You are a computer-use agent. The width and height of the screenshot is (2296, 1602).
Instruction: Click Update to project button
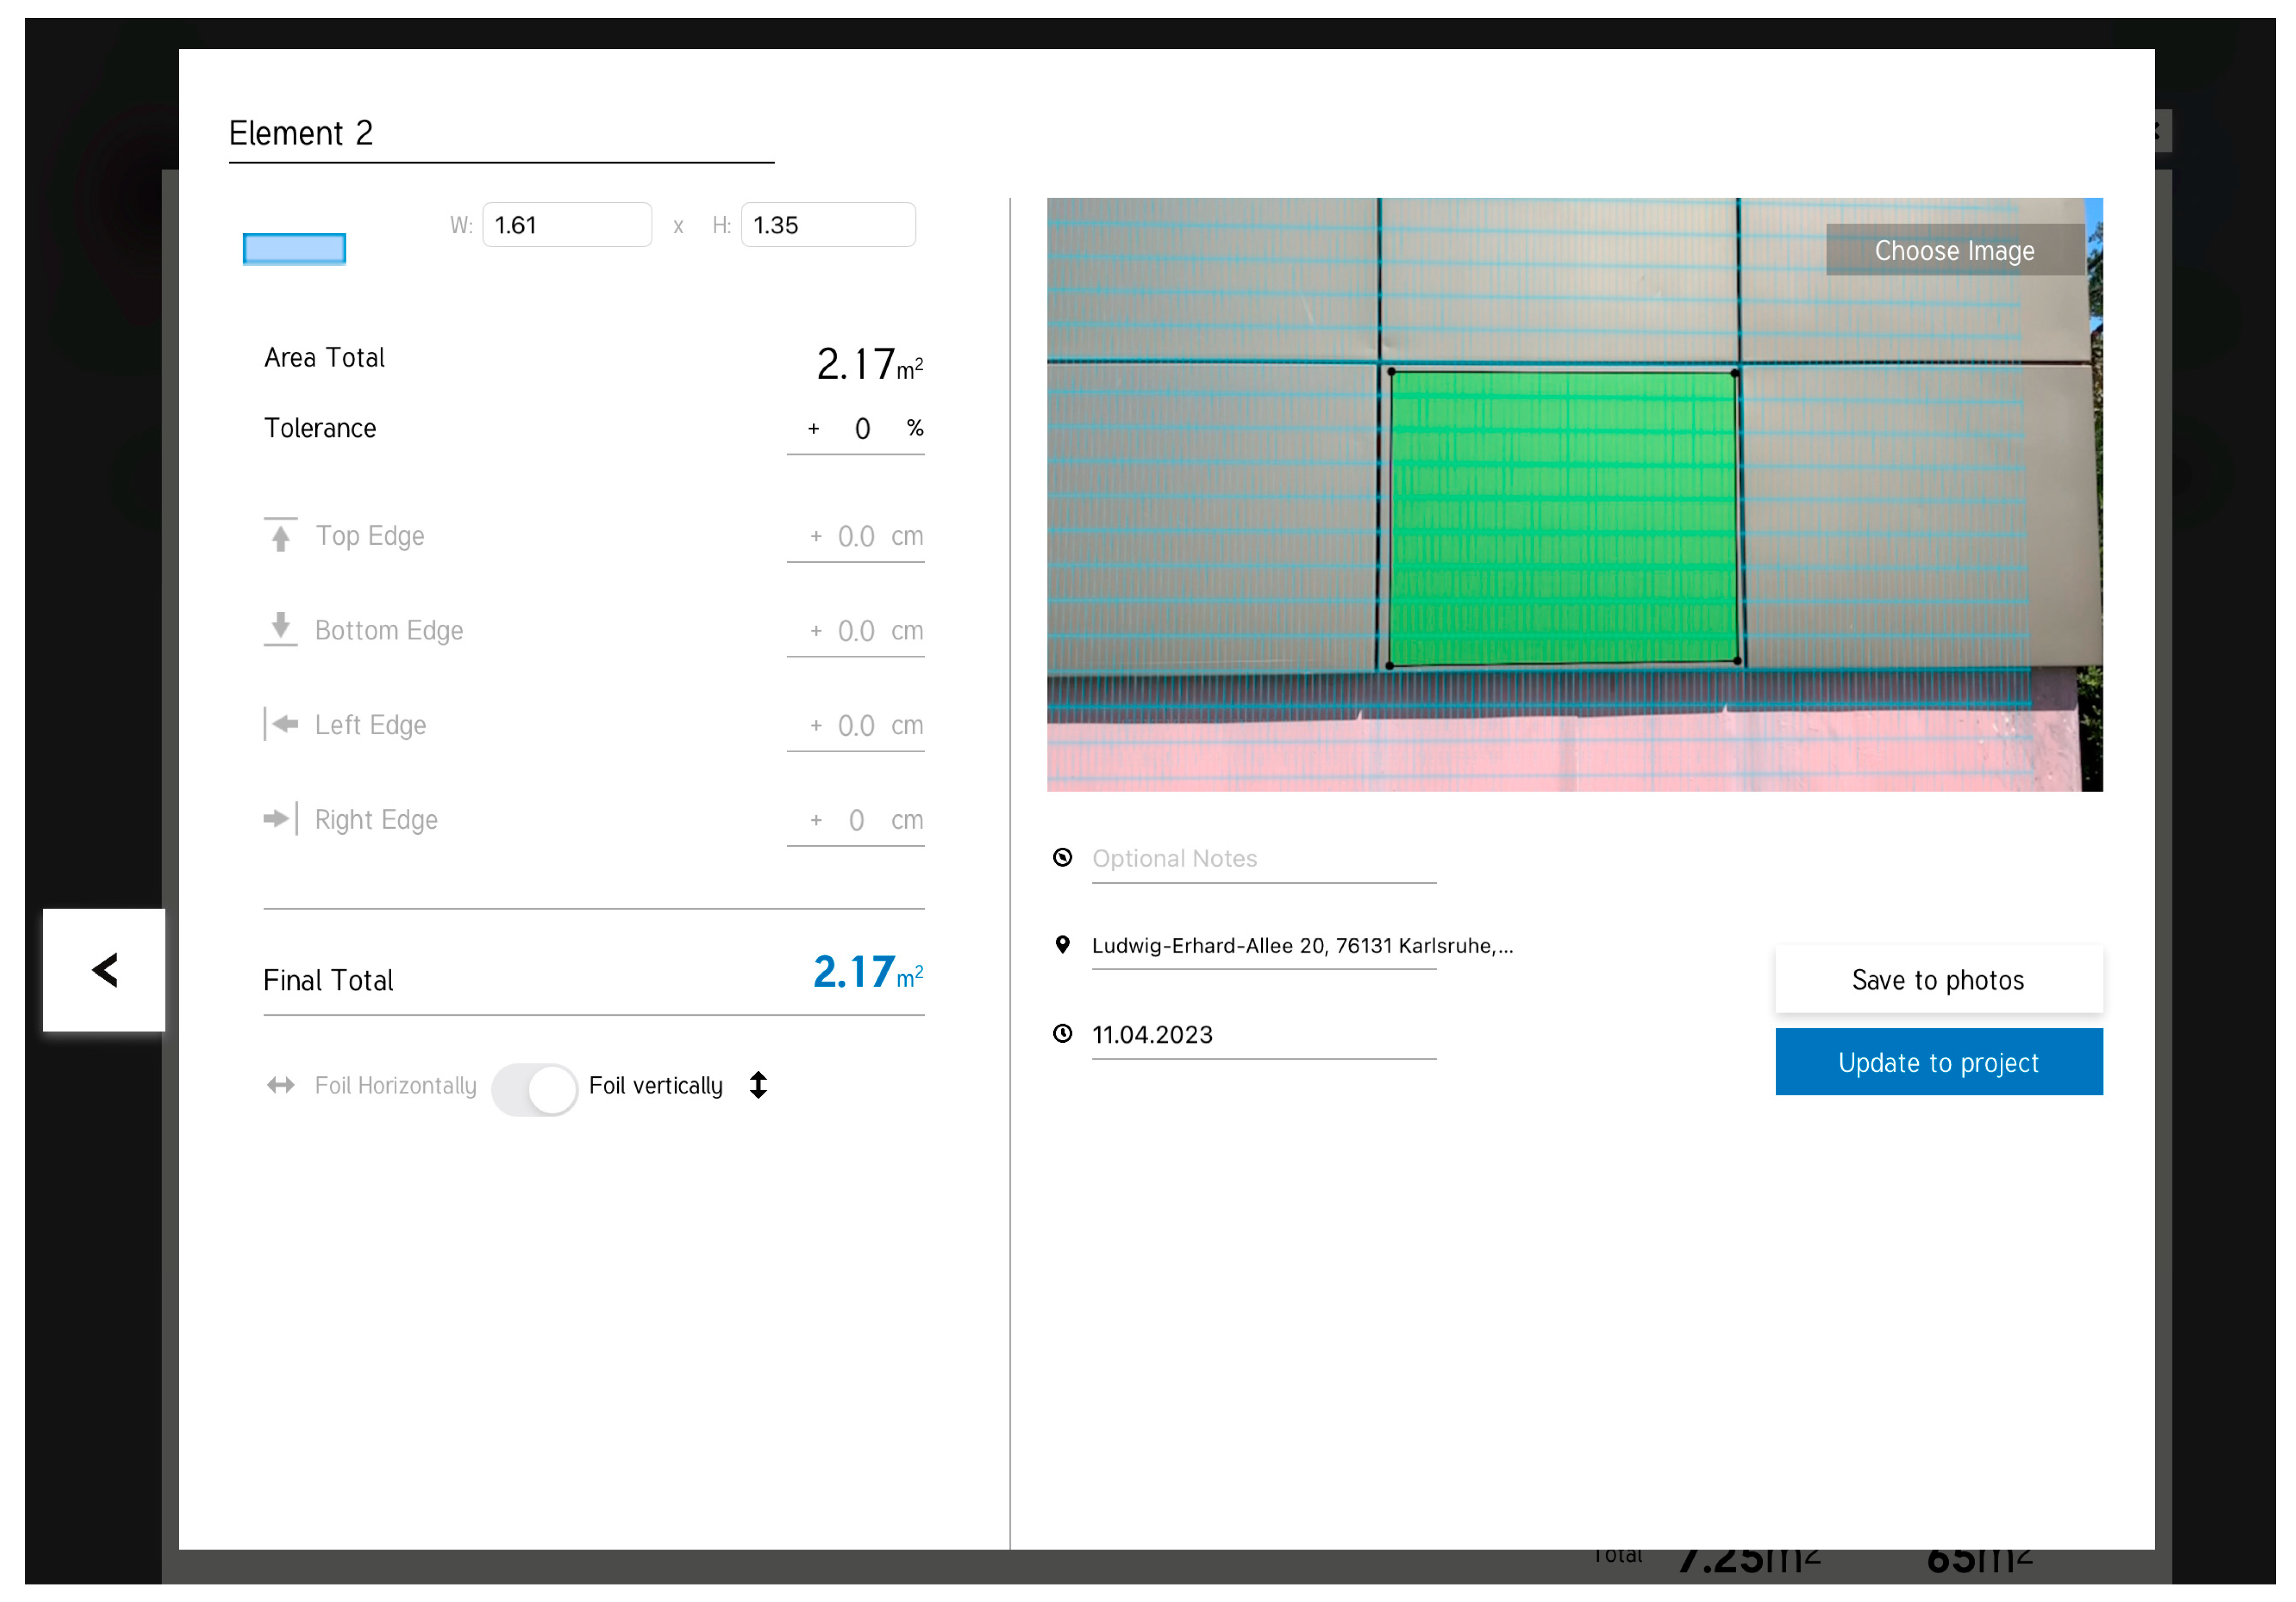1937,1062
